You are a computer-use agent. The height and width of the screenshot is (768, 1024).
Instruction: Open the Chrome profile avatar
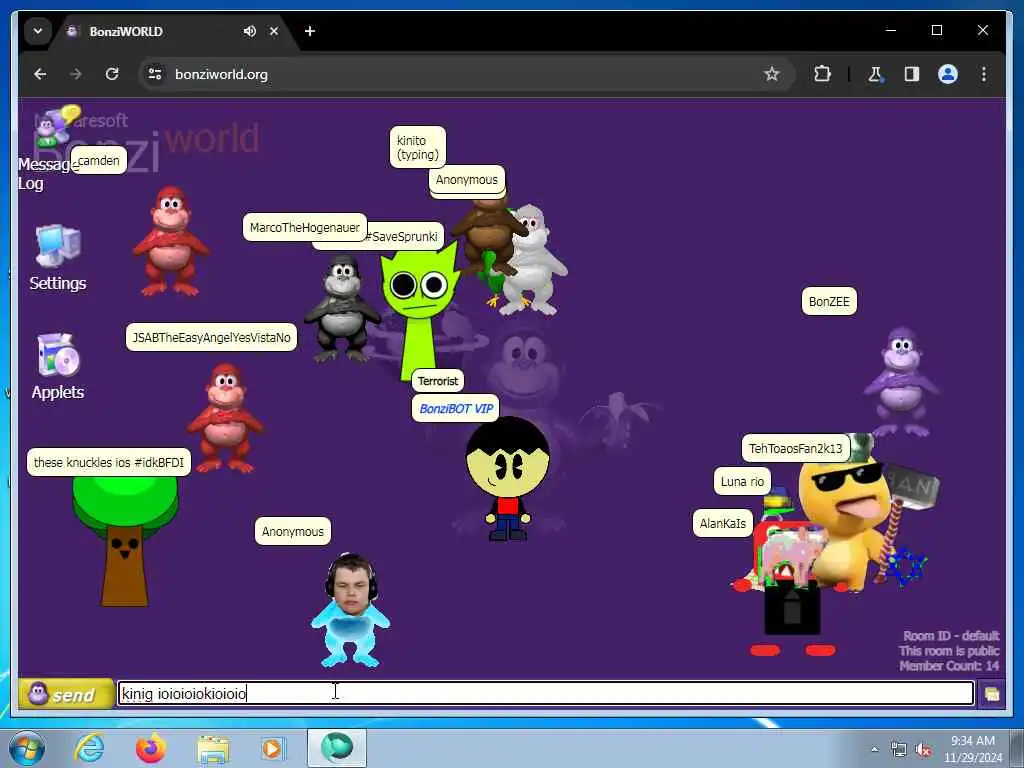point(948,74)
